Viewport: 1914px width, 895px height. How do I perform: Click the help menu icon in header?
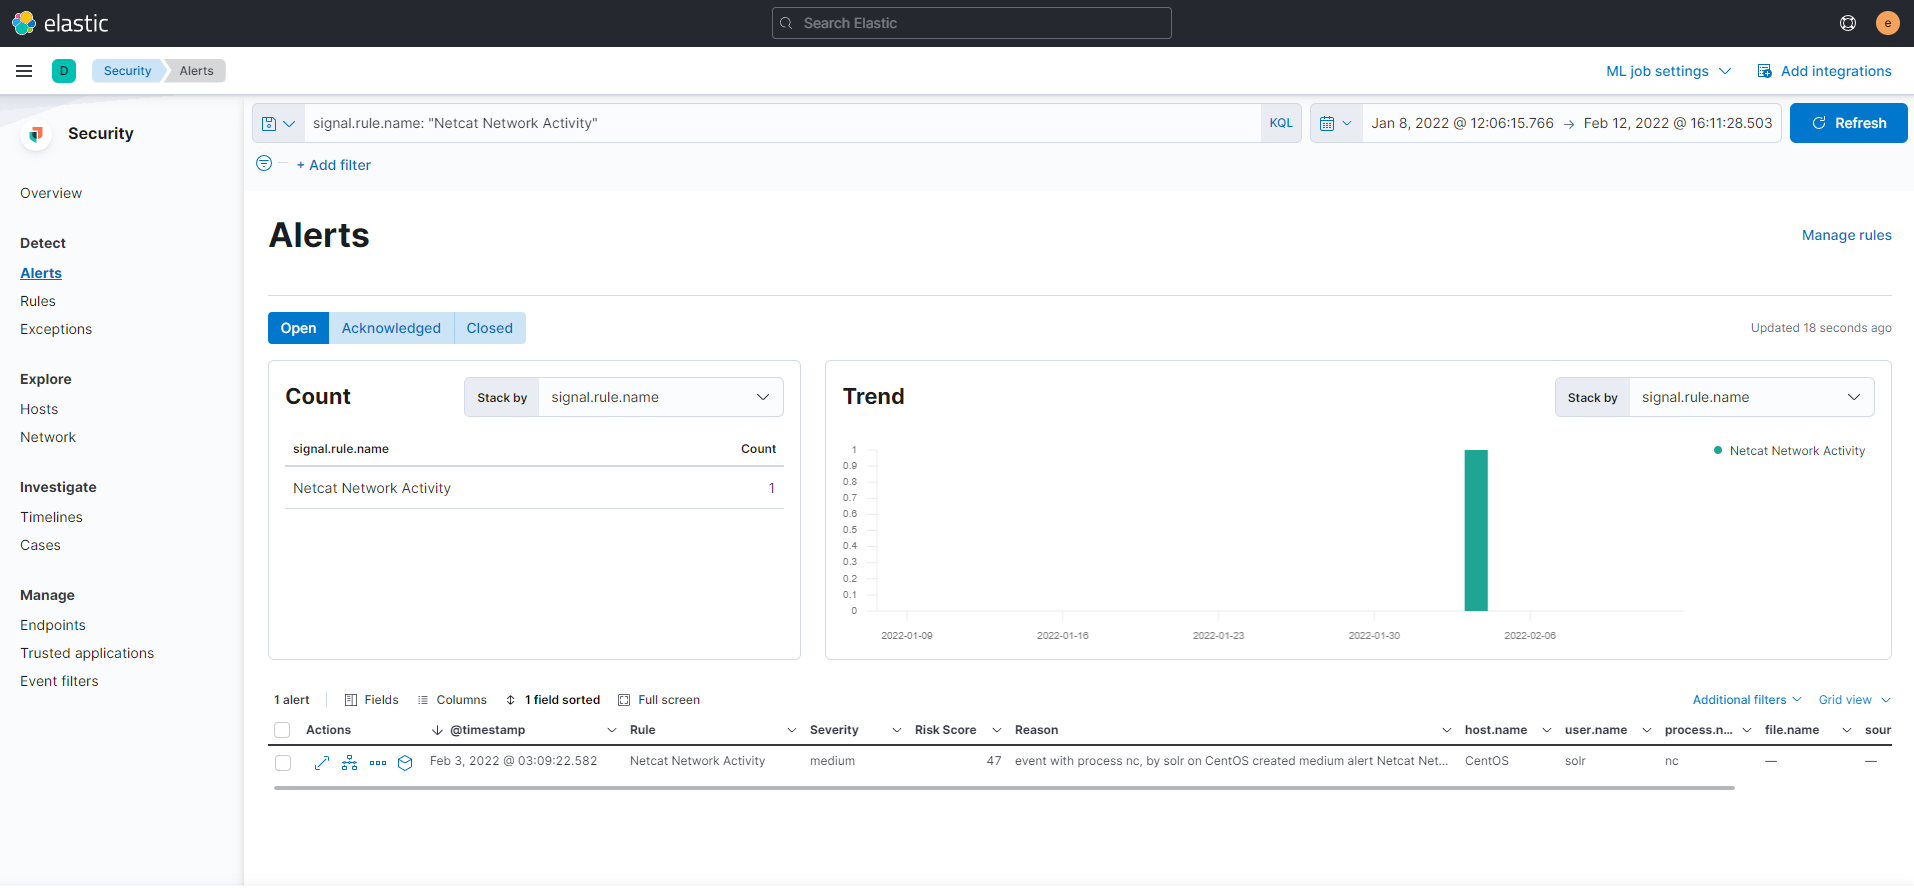click(1847, 23)
